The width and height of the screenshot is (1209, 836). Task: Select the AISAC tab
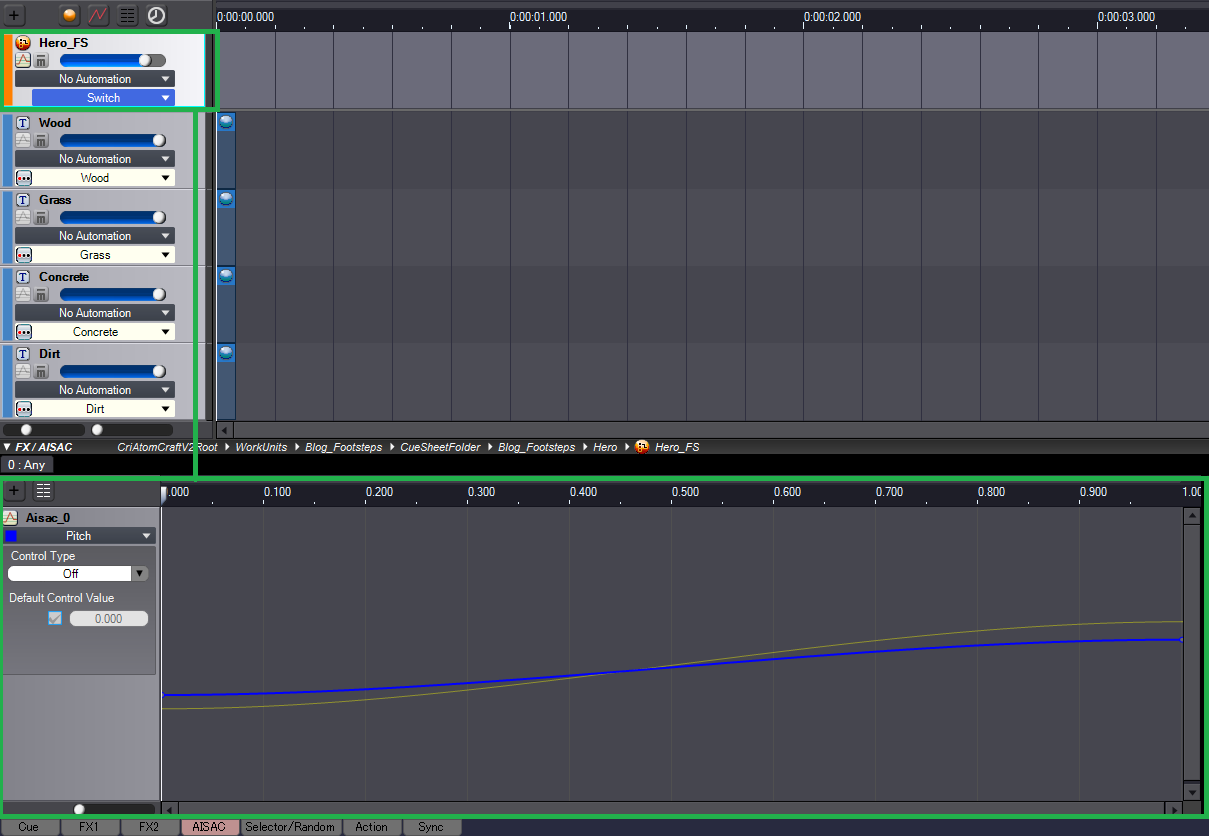(210, 827)
